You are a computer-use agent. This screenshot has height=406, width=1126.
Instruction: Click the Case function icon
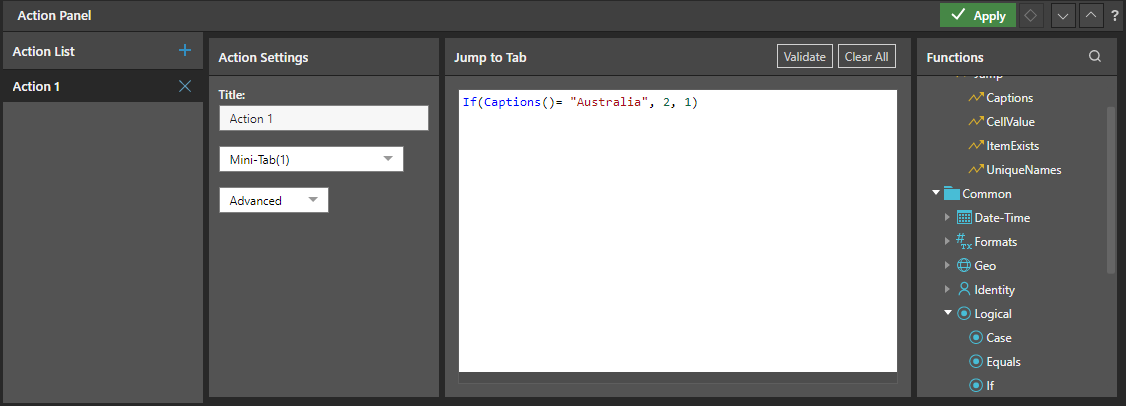(x=976, y=338)
